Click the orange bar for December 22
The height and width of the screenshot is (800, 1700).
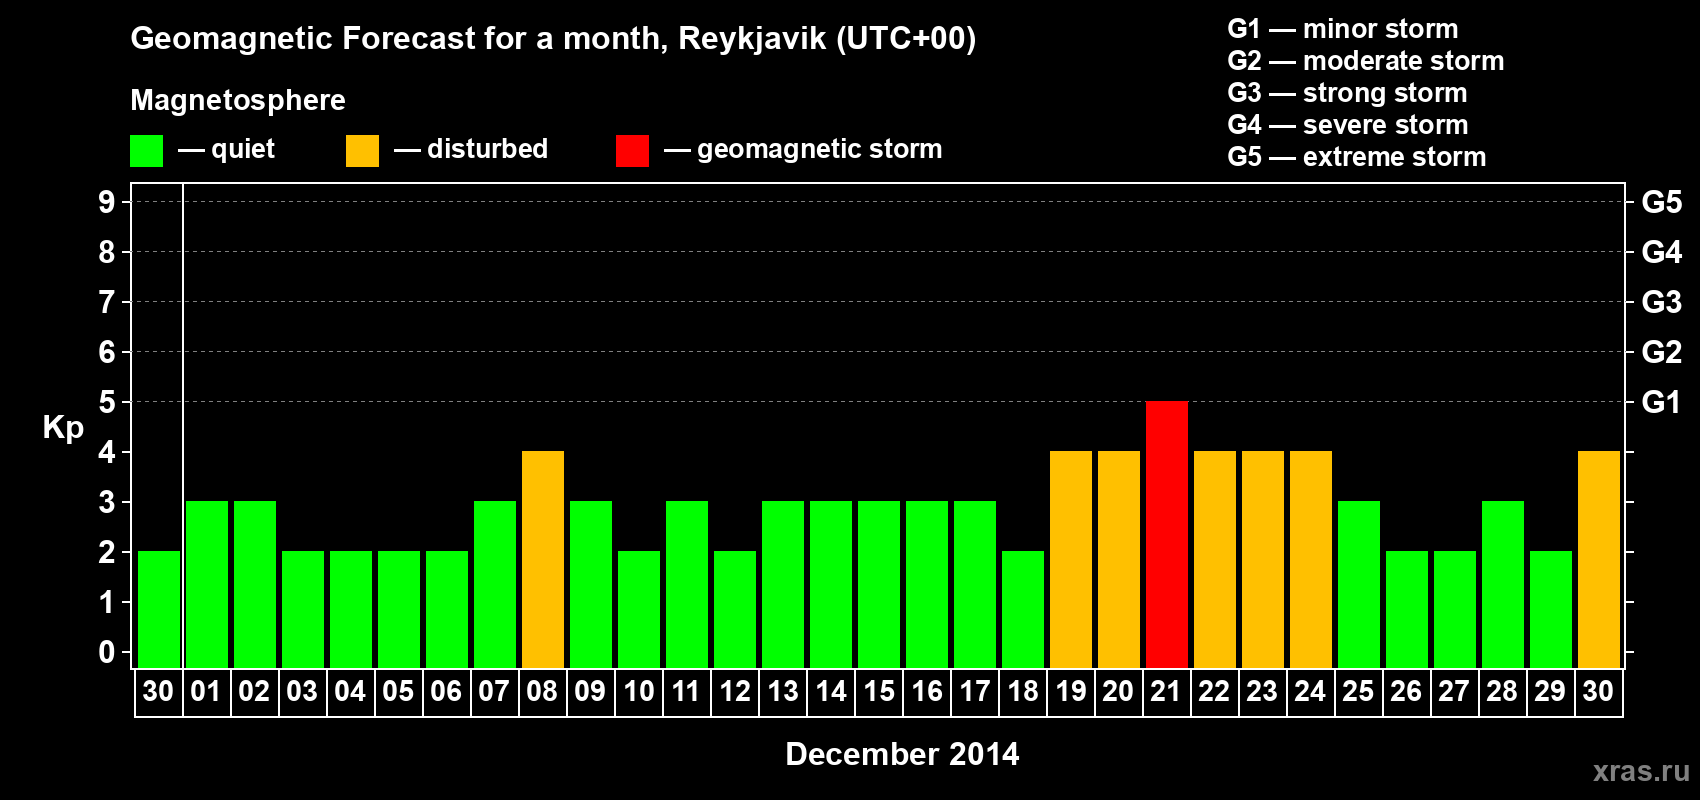pyautogui.click(x=1215, y=559)
